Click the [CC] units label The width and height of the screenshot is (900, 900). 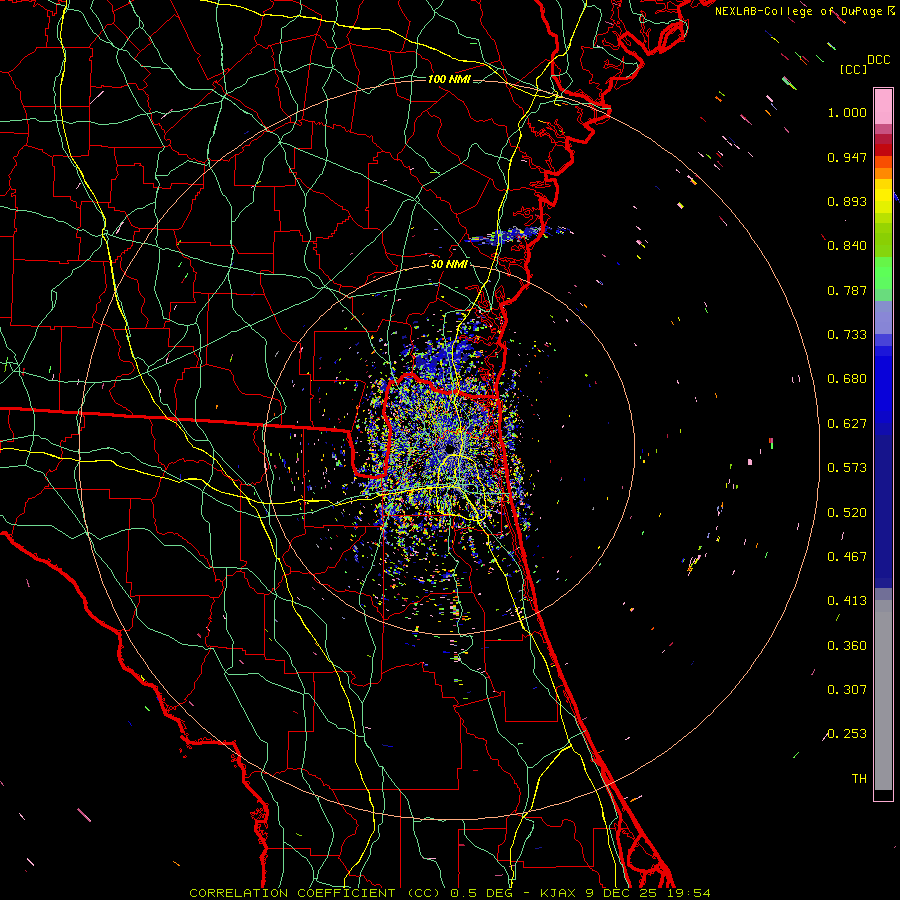(853, 69)
